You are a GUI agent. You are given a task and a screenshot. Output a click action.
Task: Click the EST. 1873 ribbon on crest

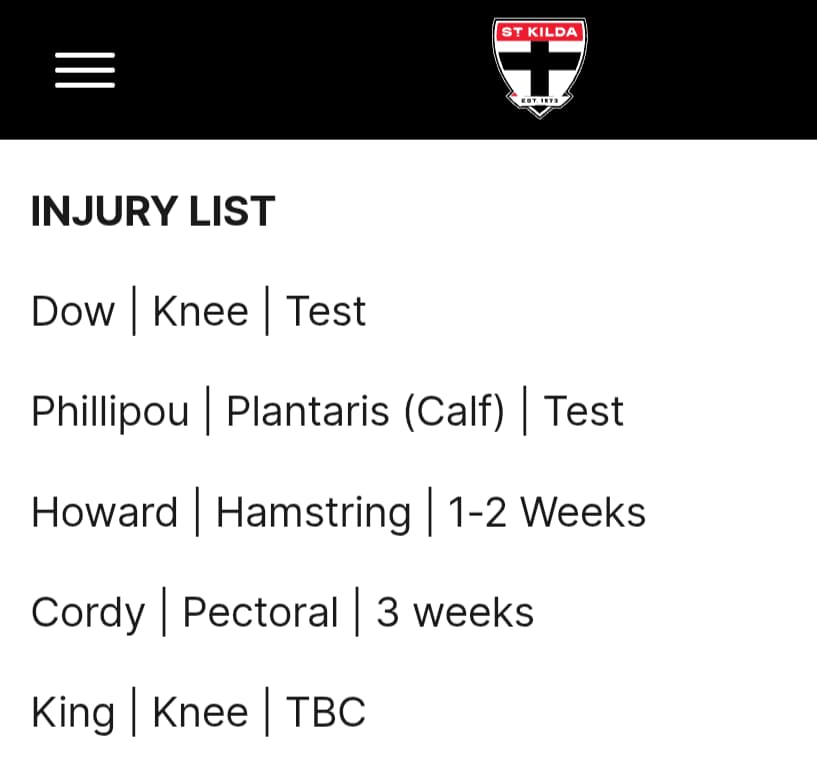540,101
